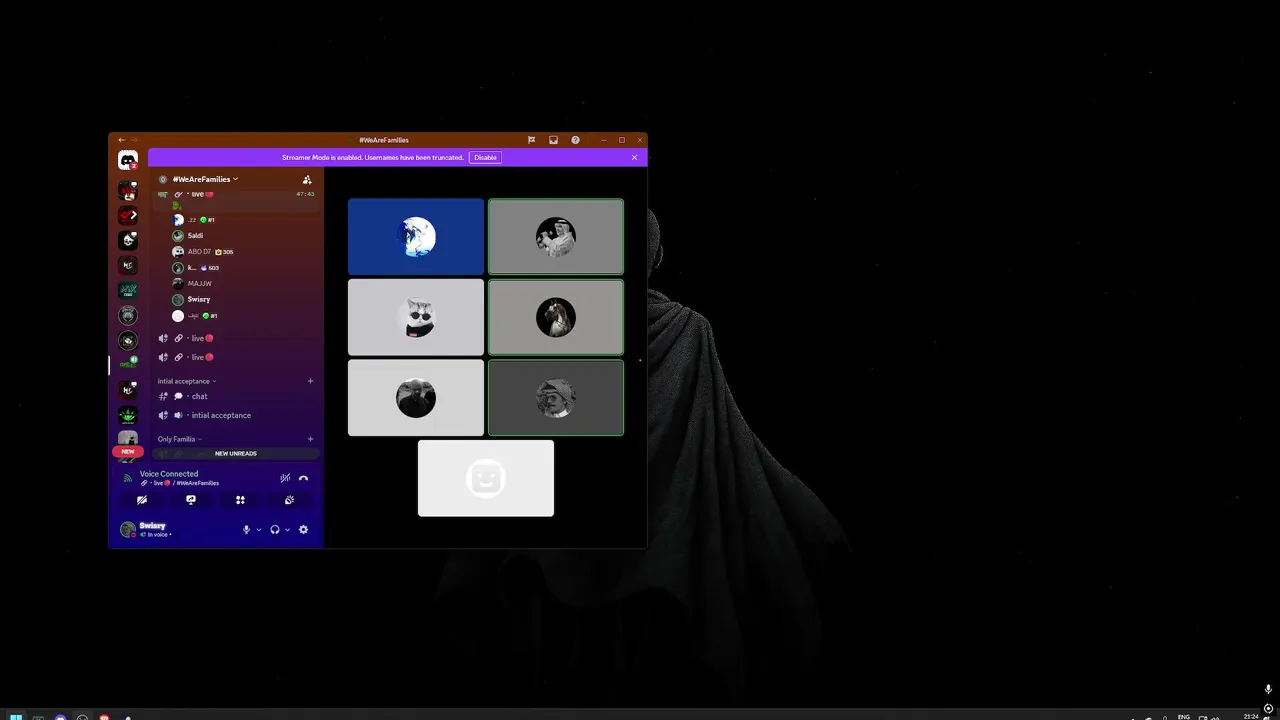The width and height of the screenshot is (1280, 720).
Task: Open the server with green speaker badge
Action: (x=128, y=365)
